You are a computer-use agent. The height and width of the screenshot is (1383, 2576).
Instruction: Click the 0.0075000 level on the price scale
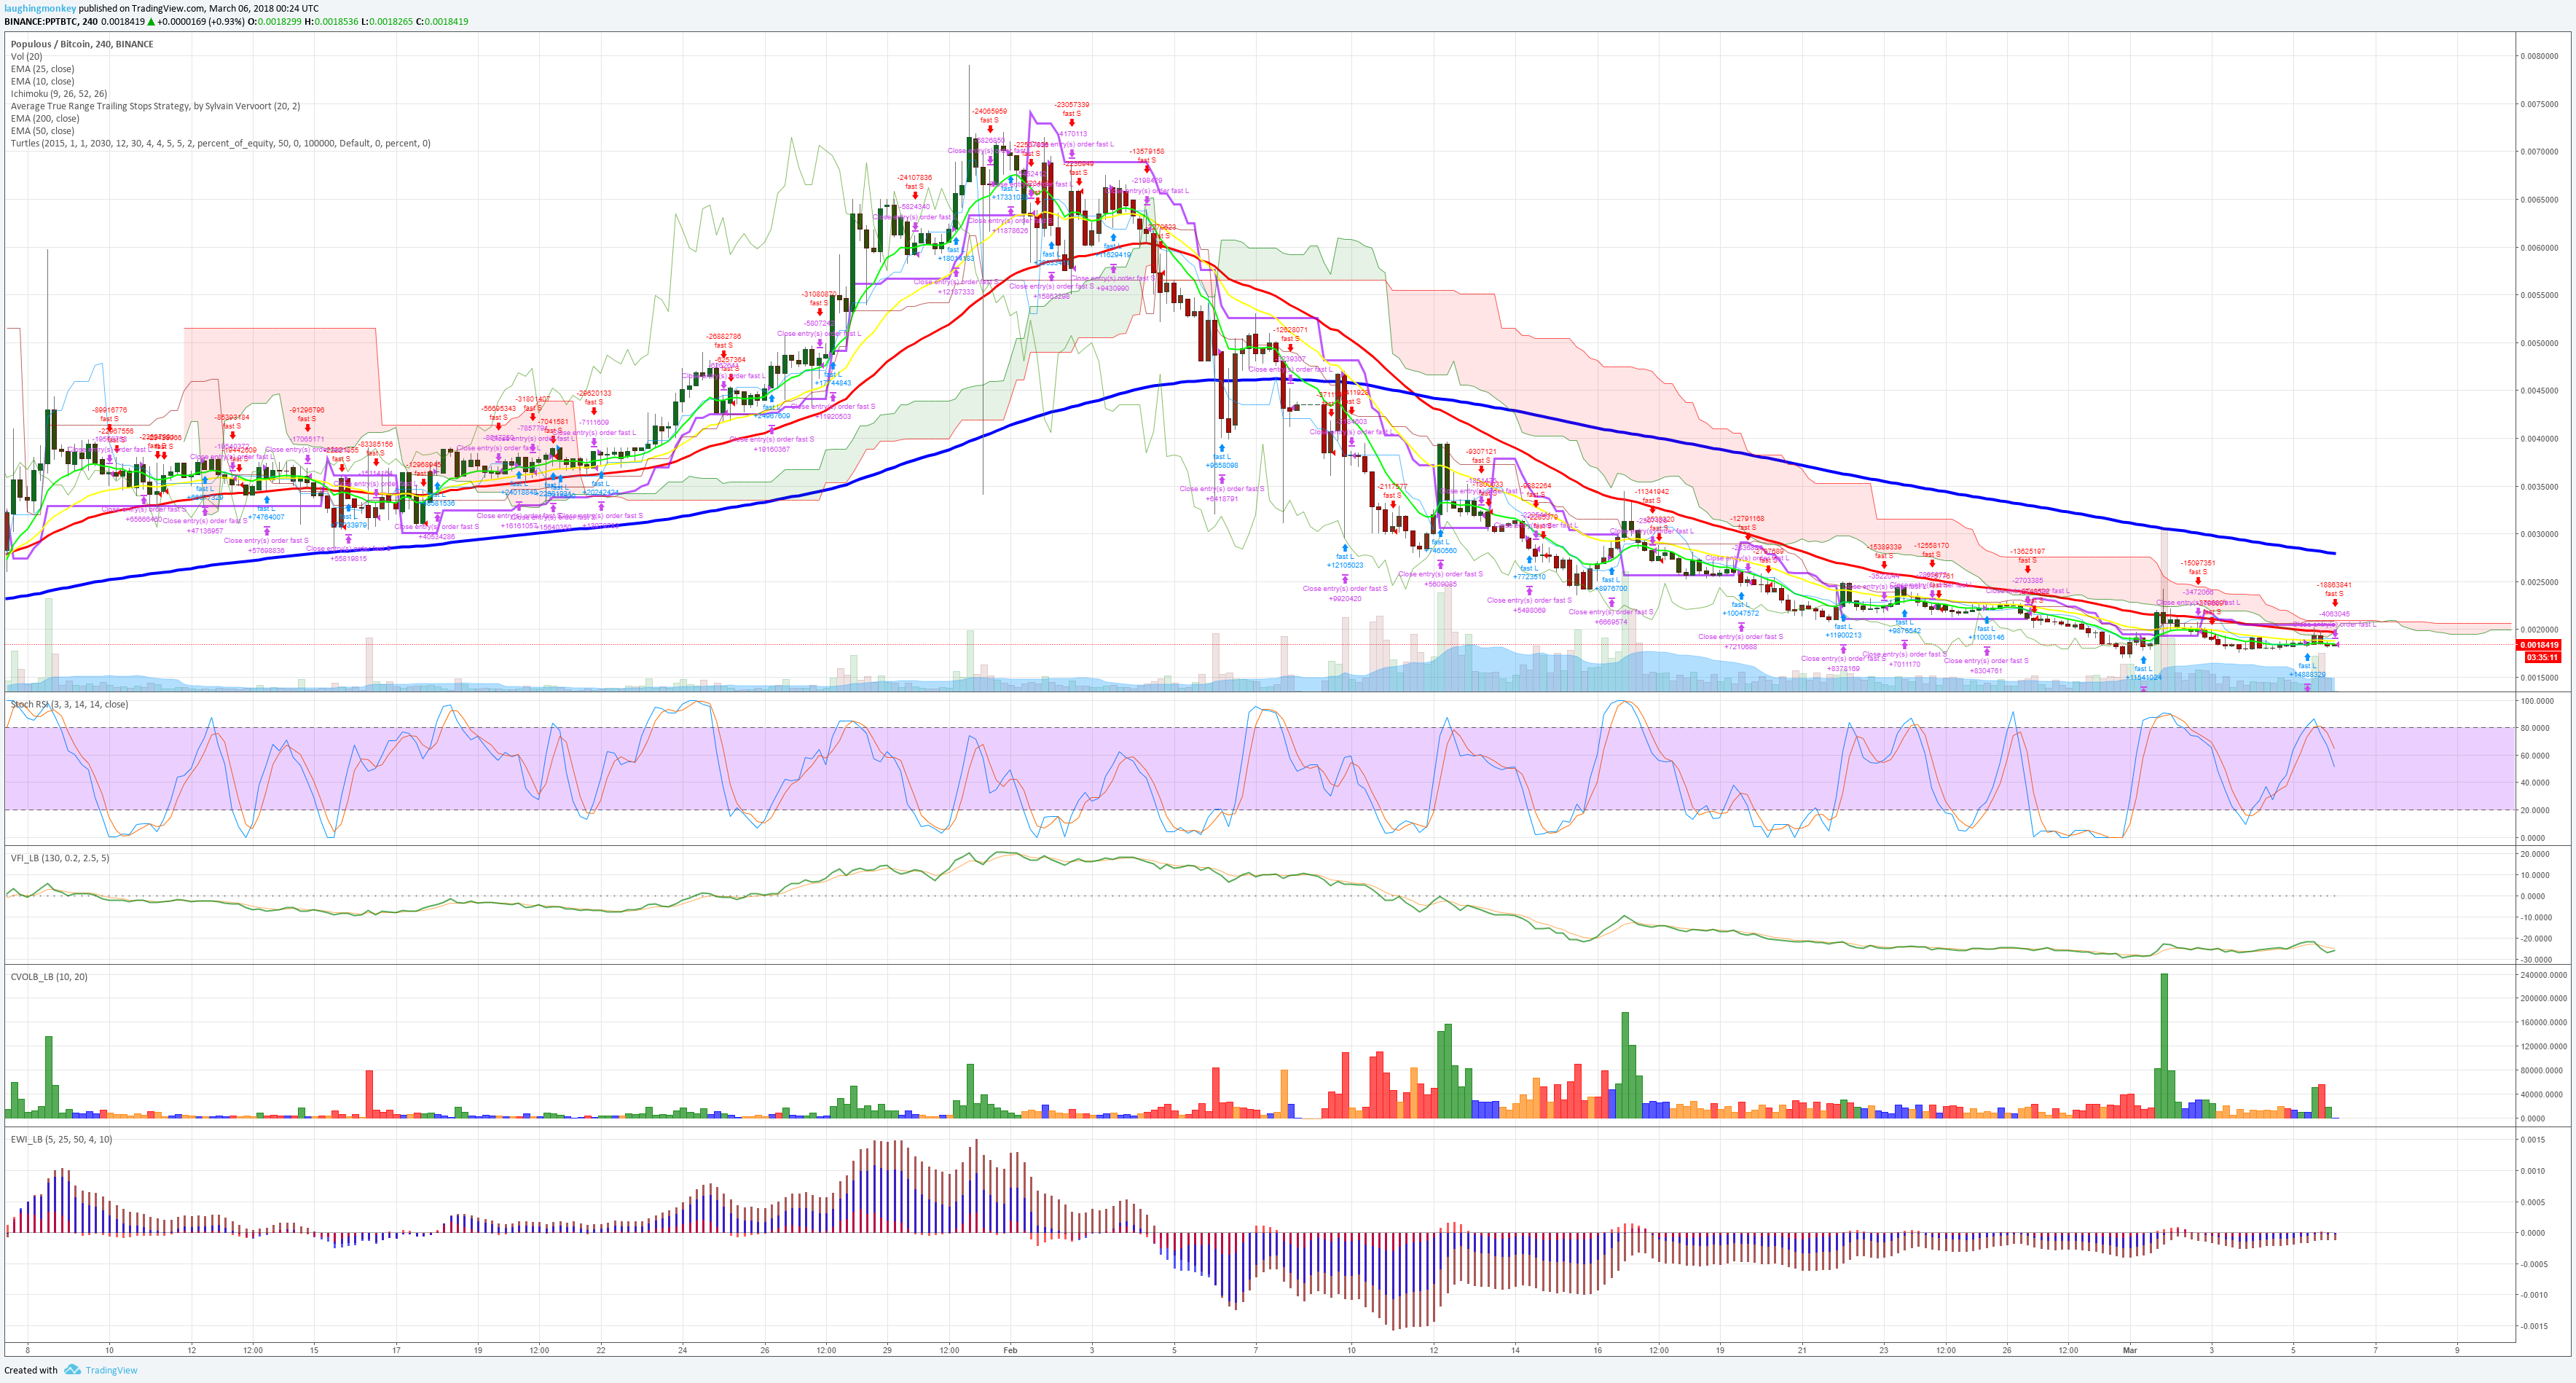2539,104
